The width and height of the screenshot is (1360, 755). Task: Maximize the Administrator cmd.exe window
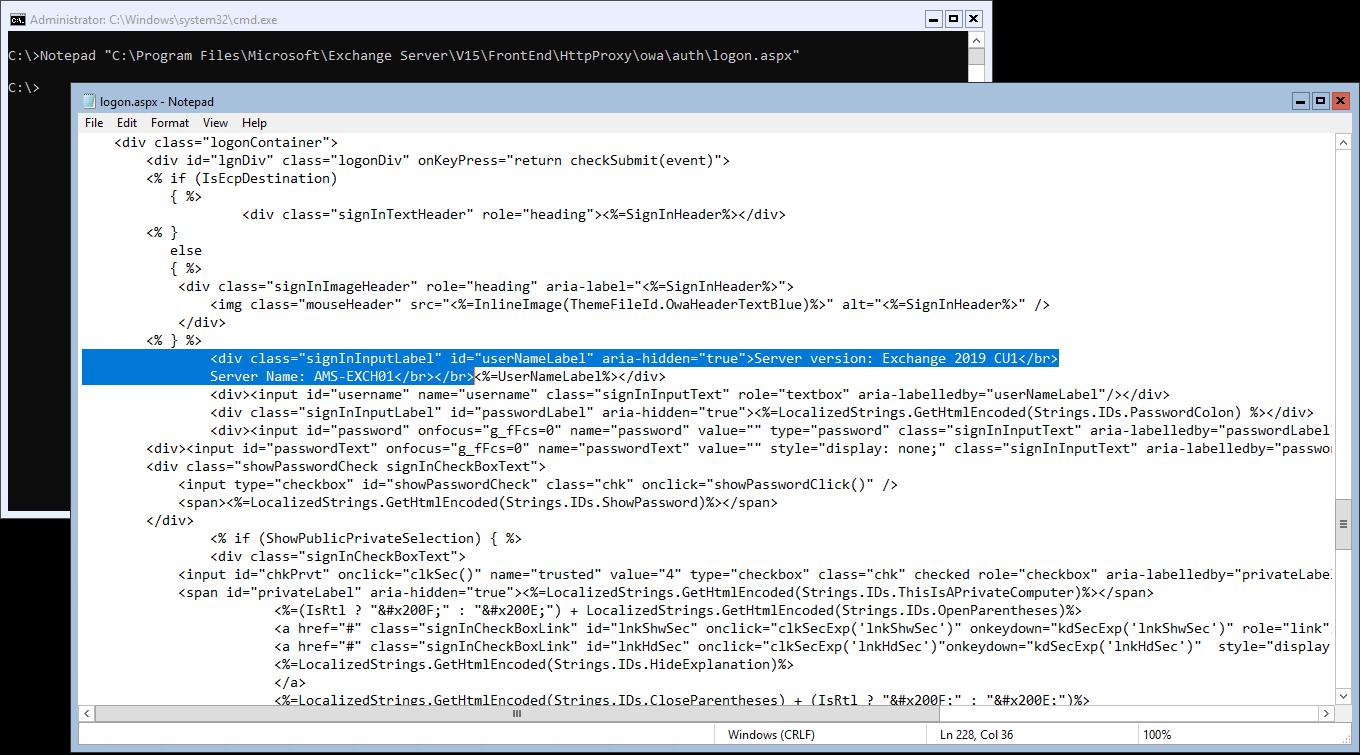tap(953, 19)
